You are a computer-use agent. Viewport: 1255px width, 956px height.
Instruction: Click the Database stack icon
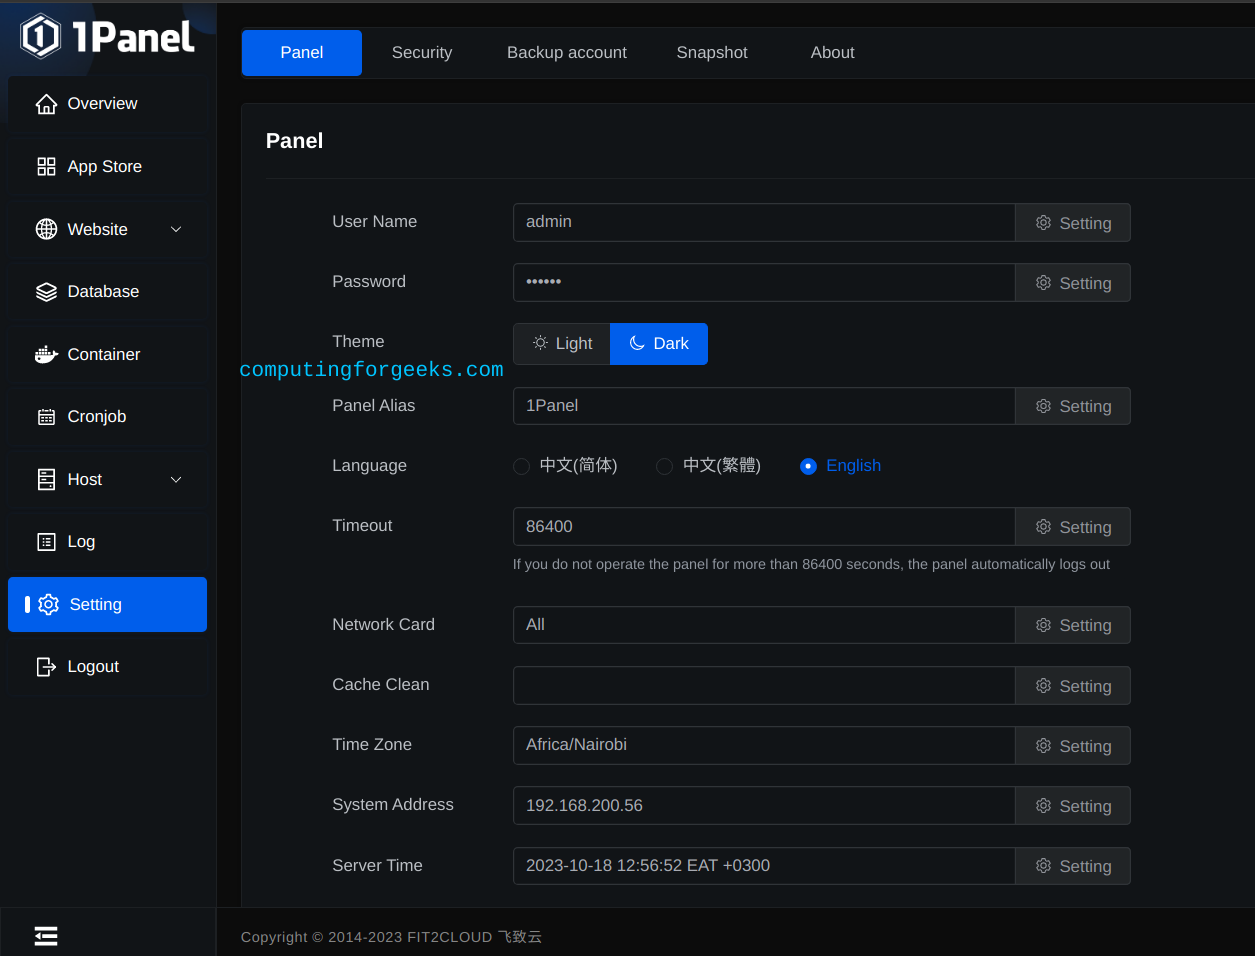tap(46, 291)
